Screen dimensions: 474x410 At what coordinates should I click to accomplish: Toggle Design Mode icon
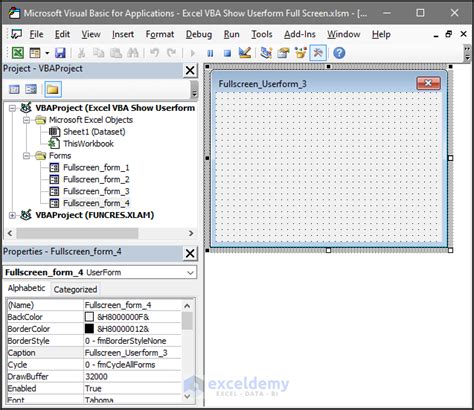tap(245, 53)
